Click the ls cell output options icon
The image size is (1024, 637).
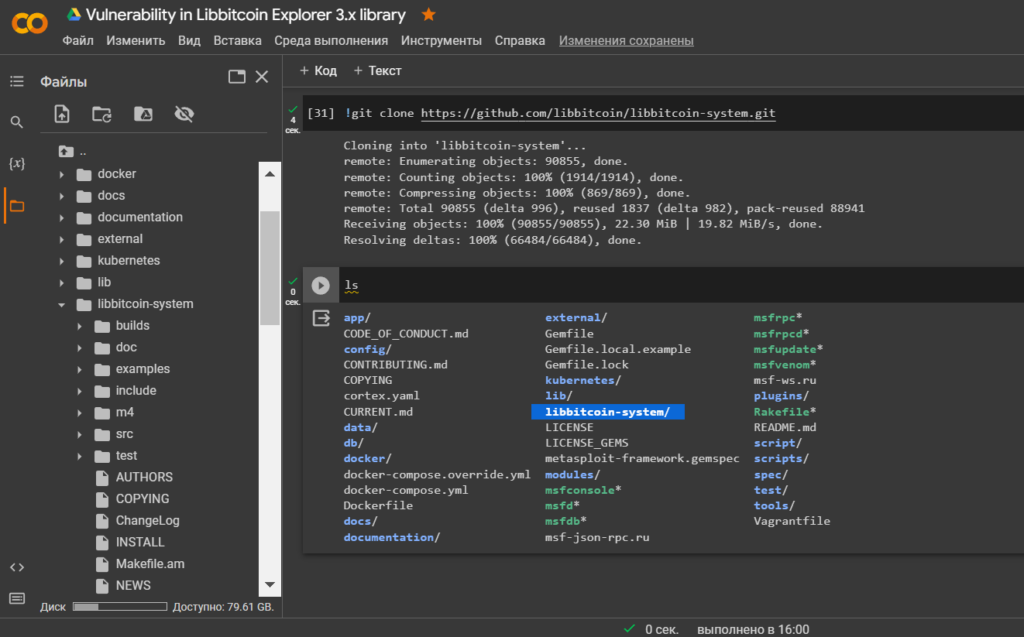point(321,318)
